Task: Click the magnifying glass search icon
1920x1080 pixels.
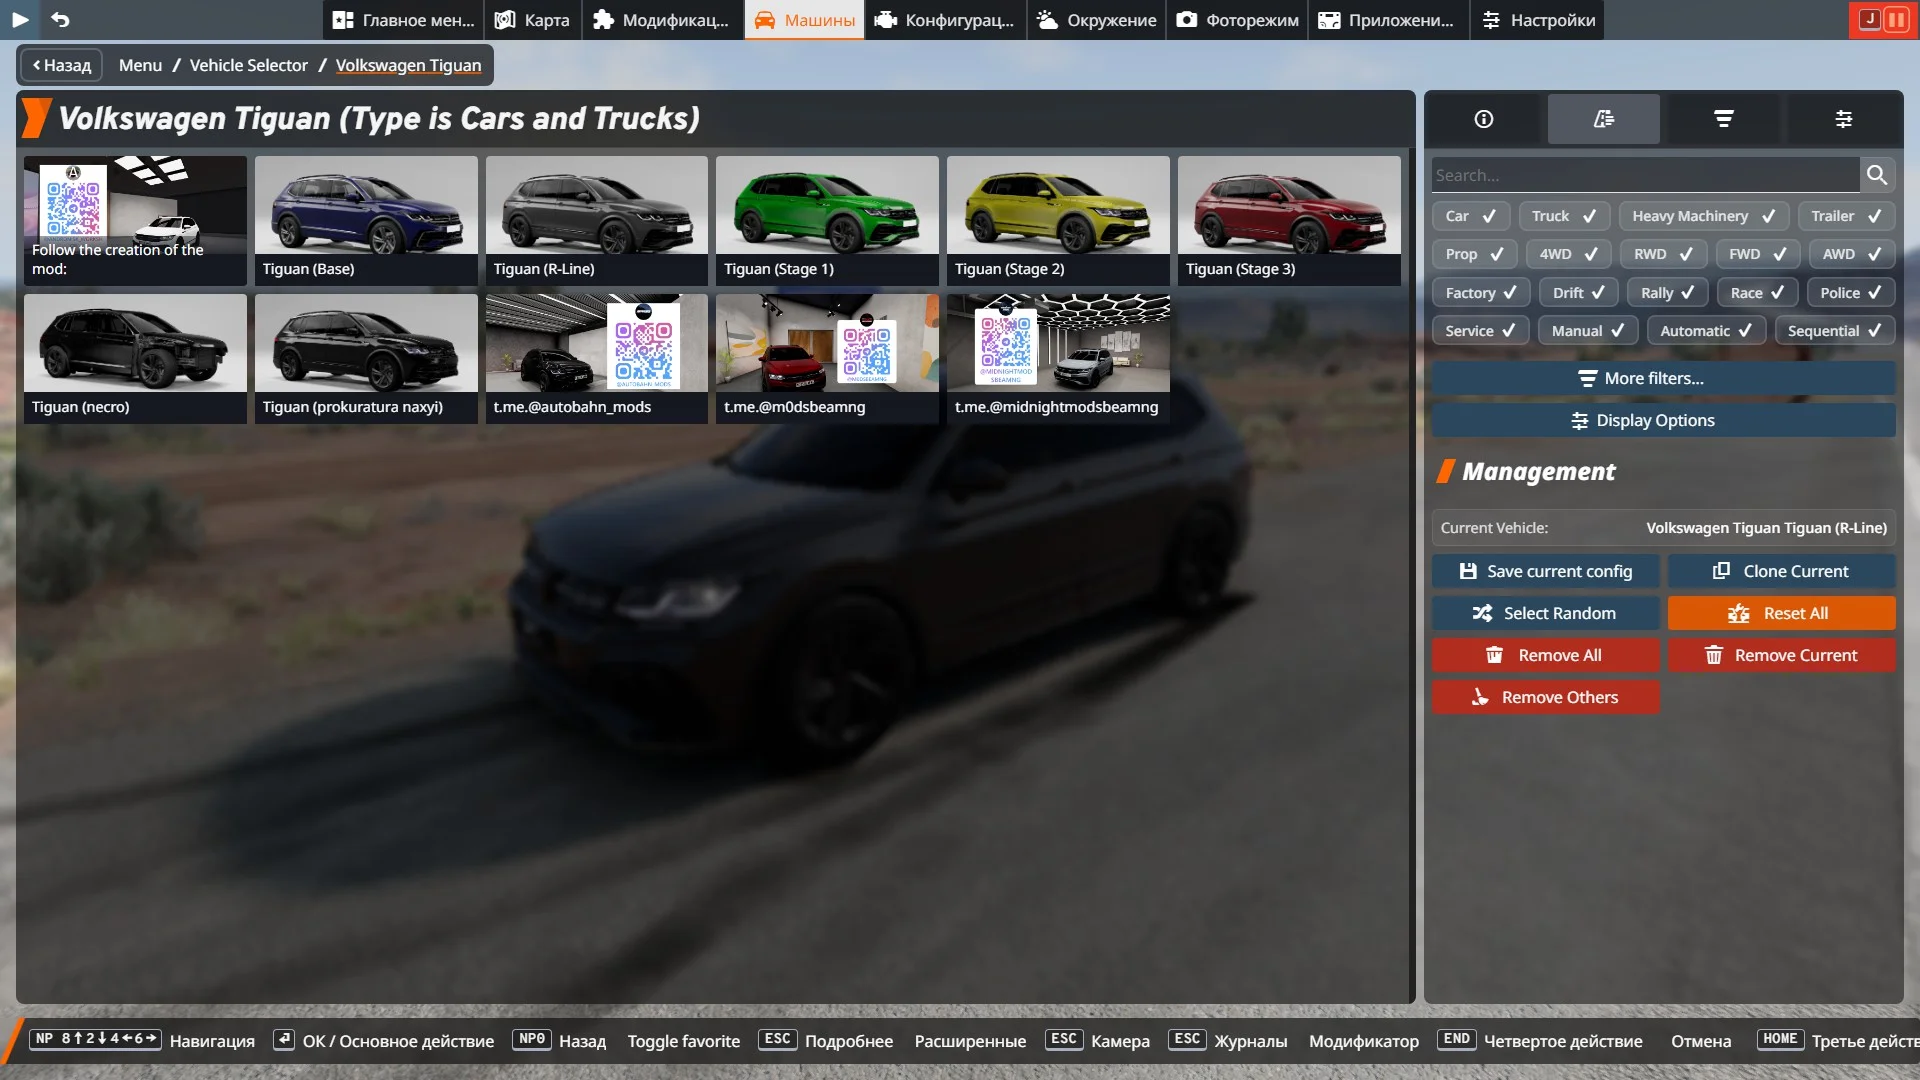Action: pos(1877,175)
